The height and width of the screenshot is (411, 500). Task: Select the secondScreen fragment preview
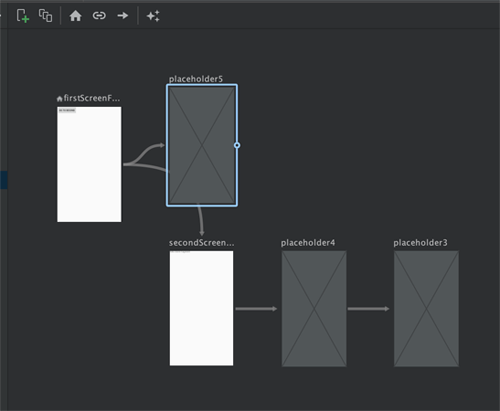pos(201,308)
